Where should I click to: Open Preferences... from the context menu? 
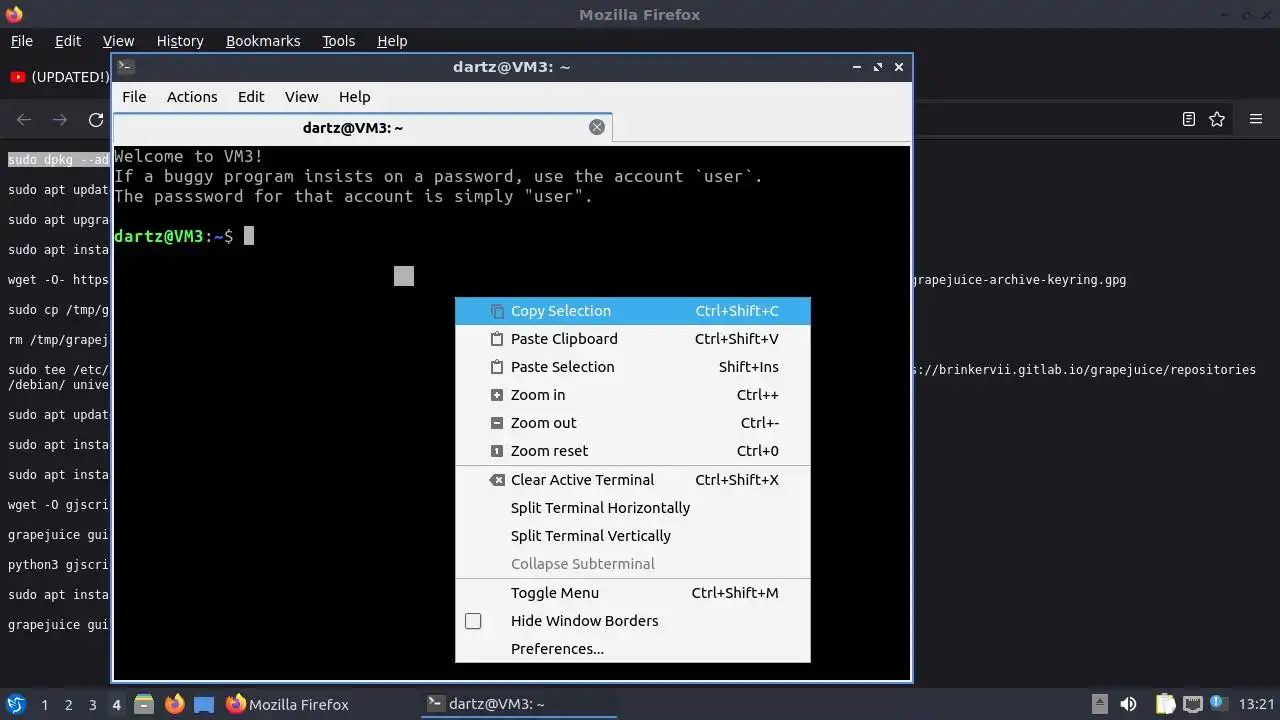pos(632,649)
